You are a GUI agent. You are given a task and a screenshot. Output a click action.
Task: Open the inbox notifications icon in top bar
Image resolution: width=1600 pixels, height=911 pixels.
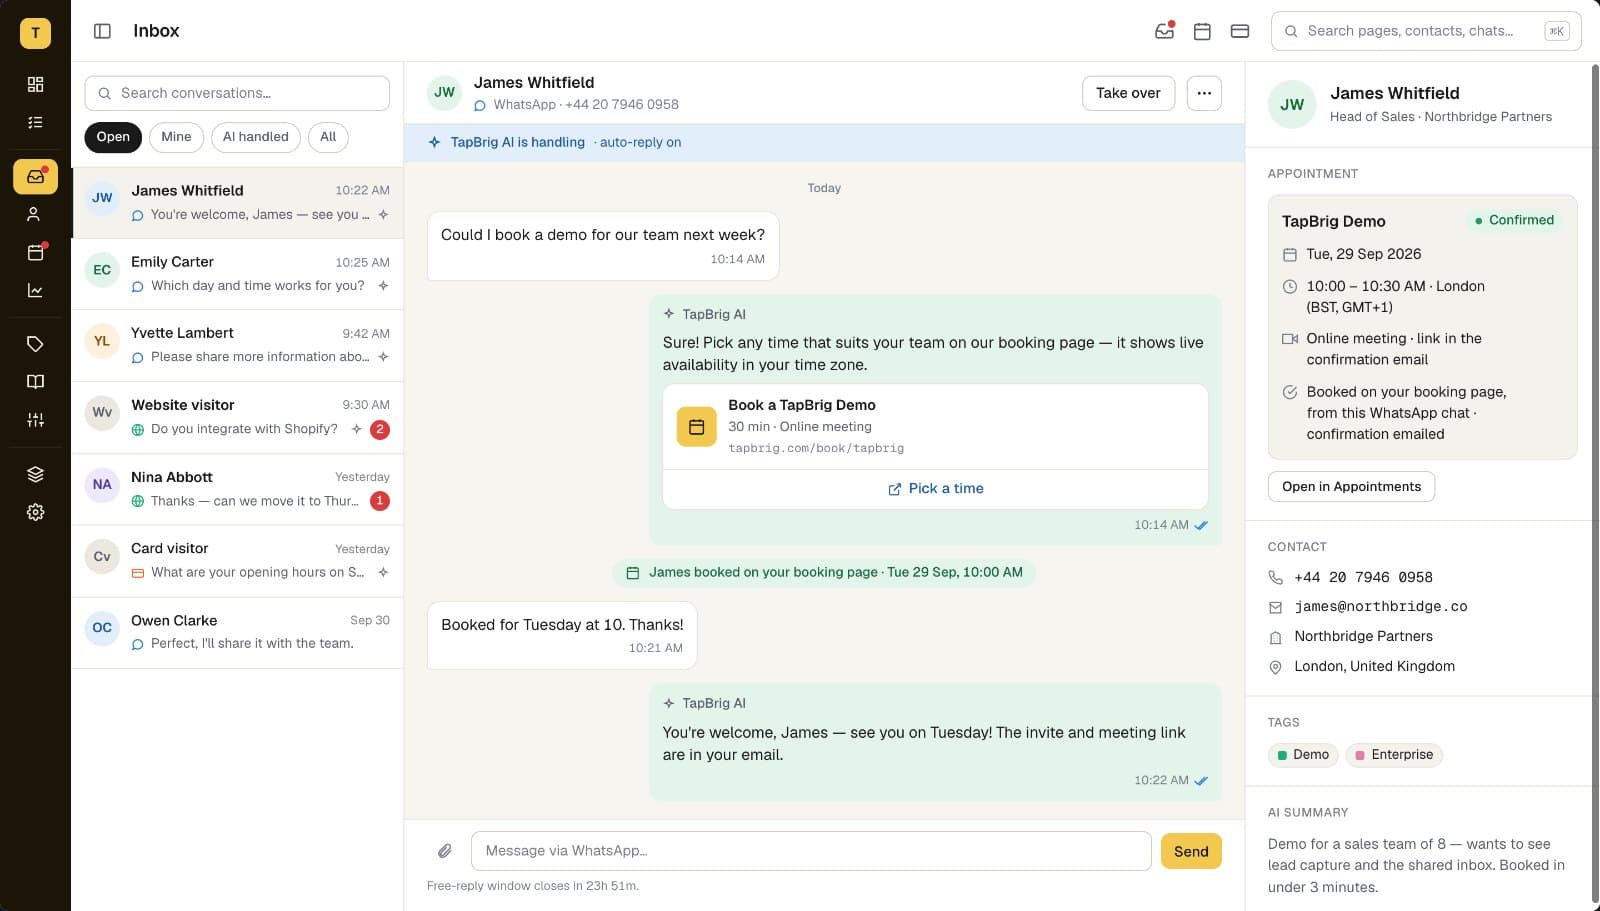coord(1164,31)
